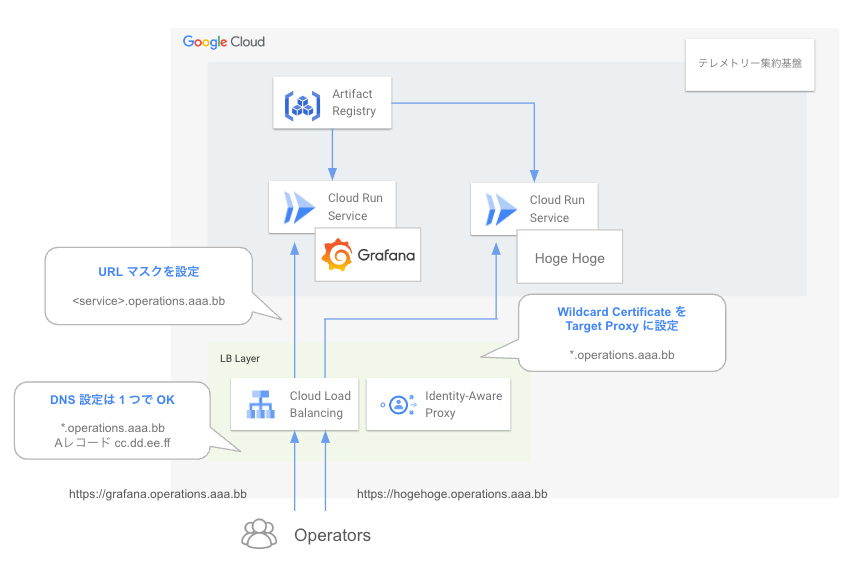Image resolution: width=860 pixels, height=567 pixels.
Task: Click https://hogehoge.operations.aaa.bb text
Action: [x=452, y=494]
